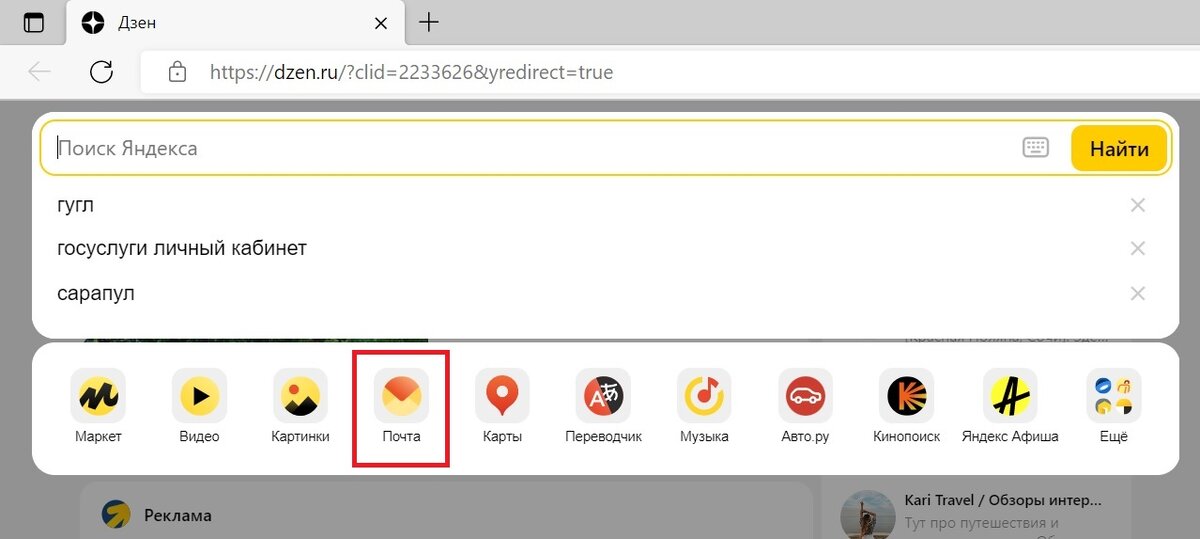Select the 'гугл' search suggestion

pyautogui.click(x=76, y=205)
